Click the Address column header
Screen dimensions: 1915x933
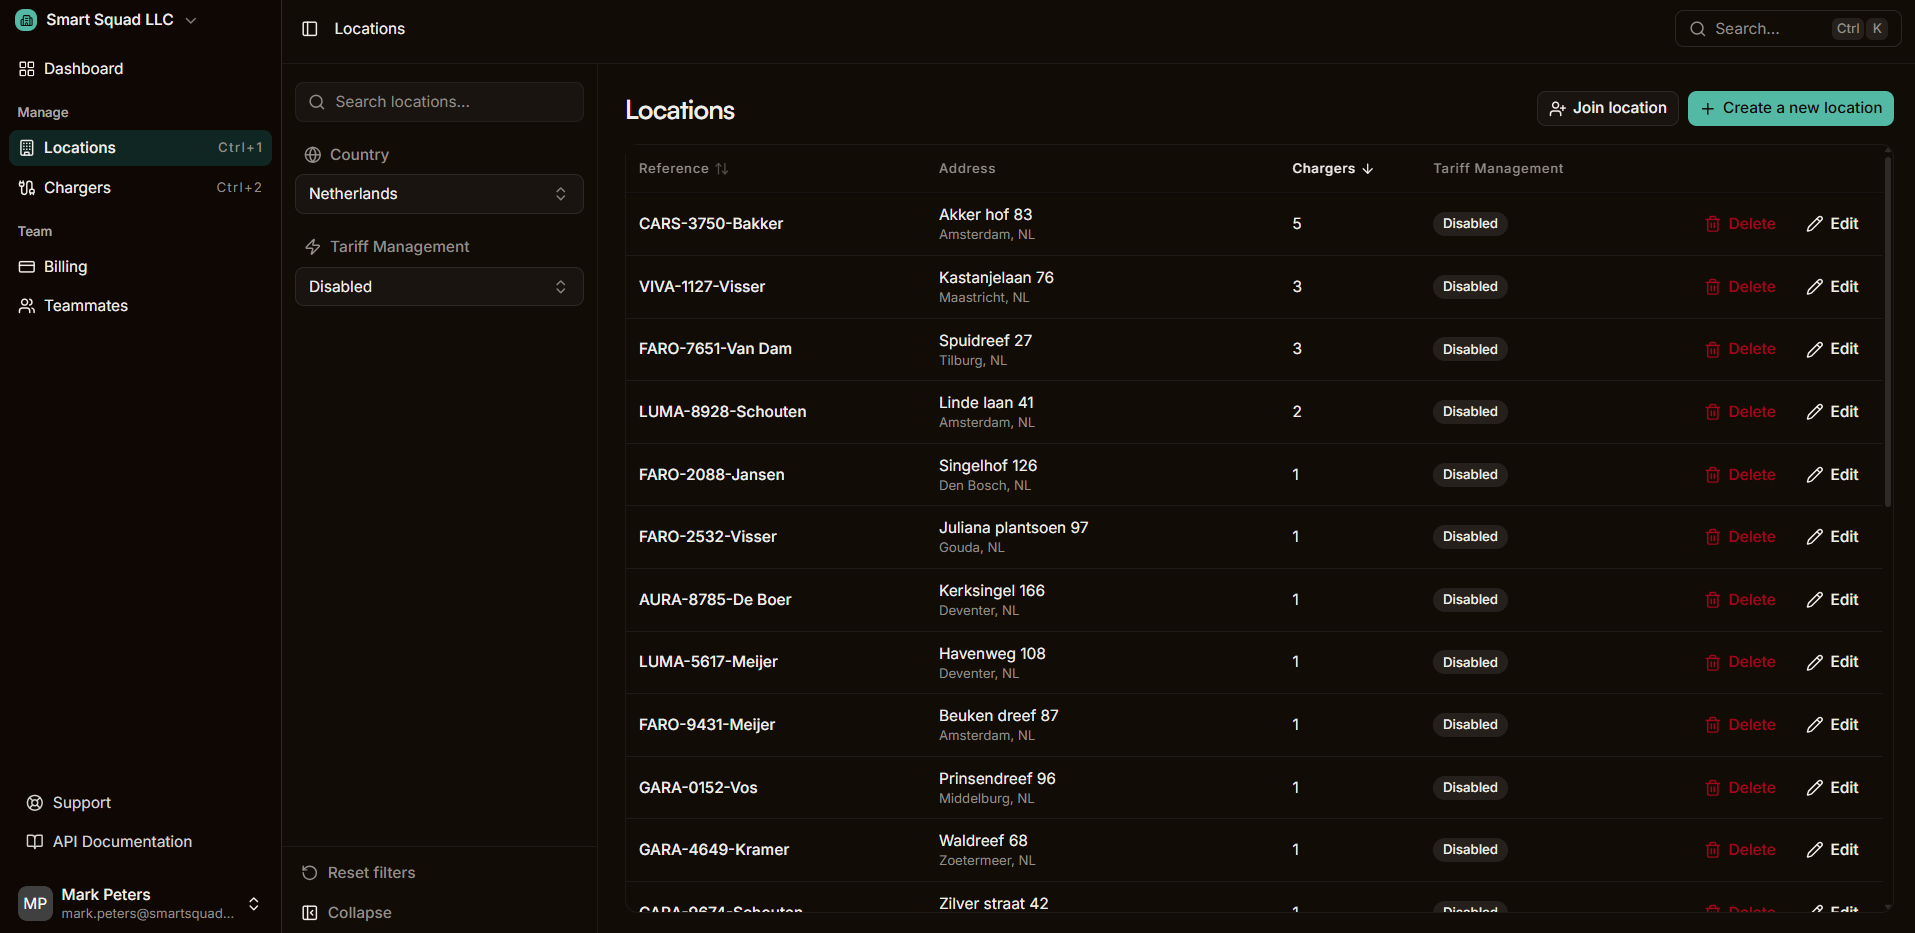coord(967,169)
